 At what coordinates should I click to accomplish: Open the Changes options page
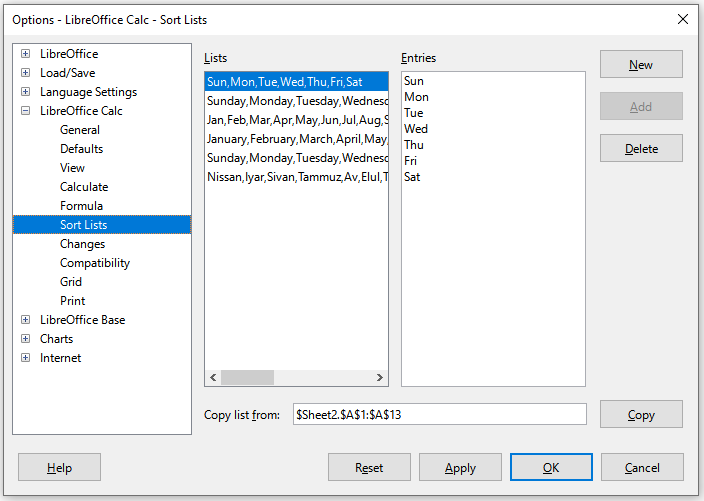tap(82, 244)
